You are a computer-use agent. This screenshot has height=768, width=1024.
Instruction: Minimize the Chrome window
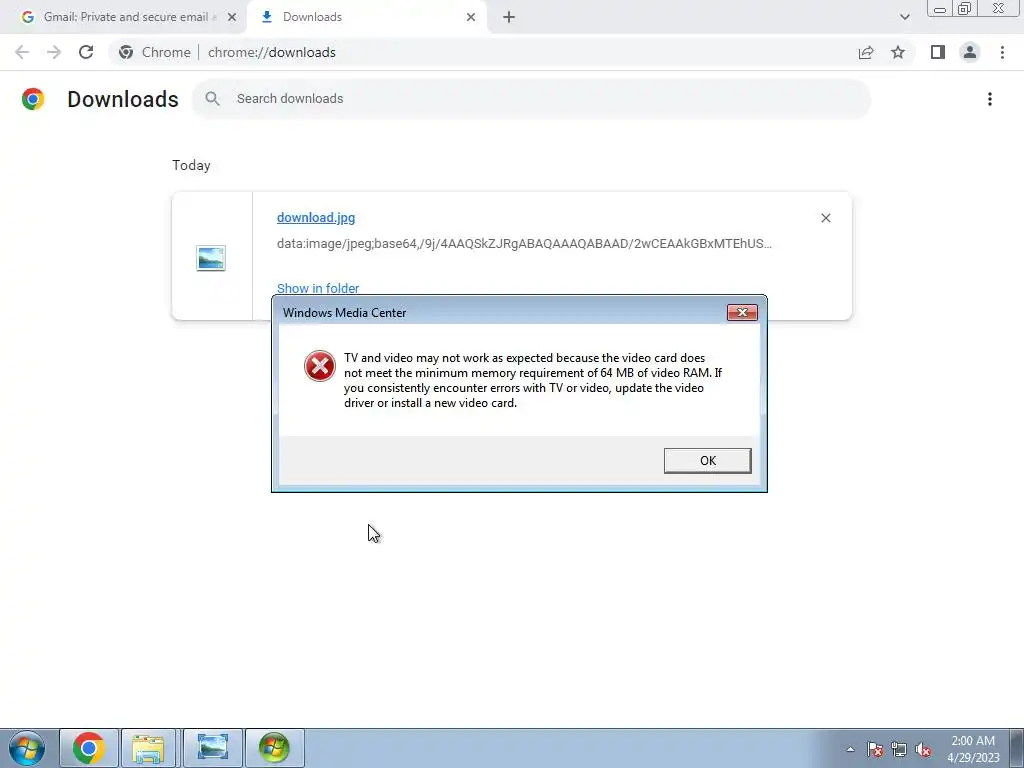point(940,8)
